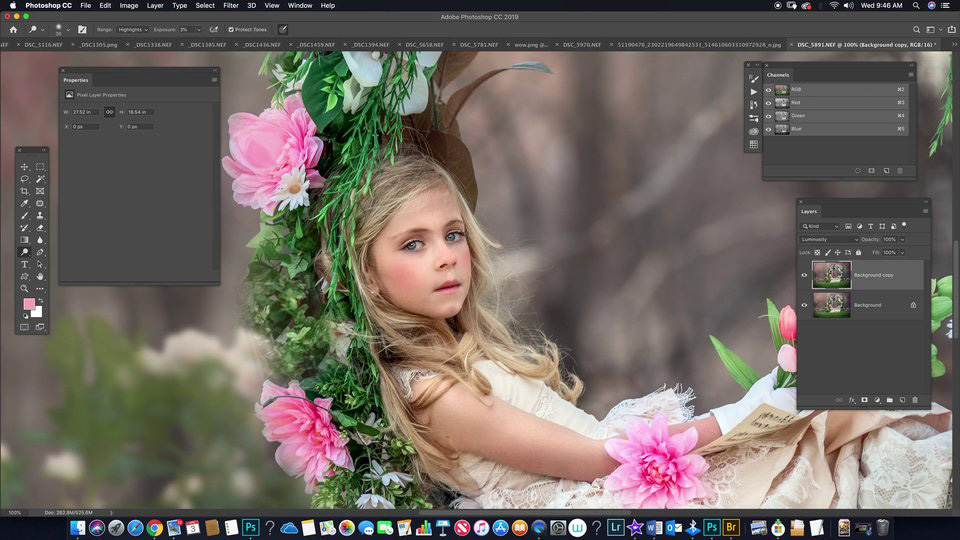Enable airbrush-style build-up icon
The width and height of the screenshot is (960, 540).
coord(214,29)
